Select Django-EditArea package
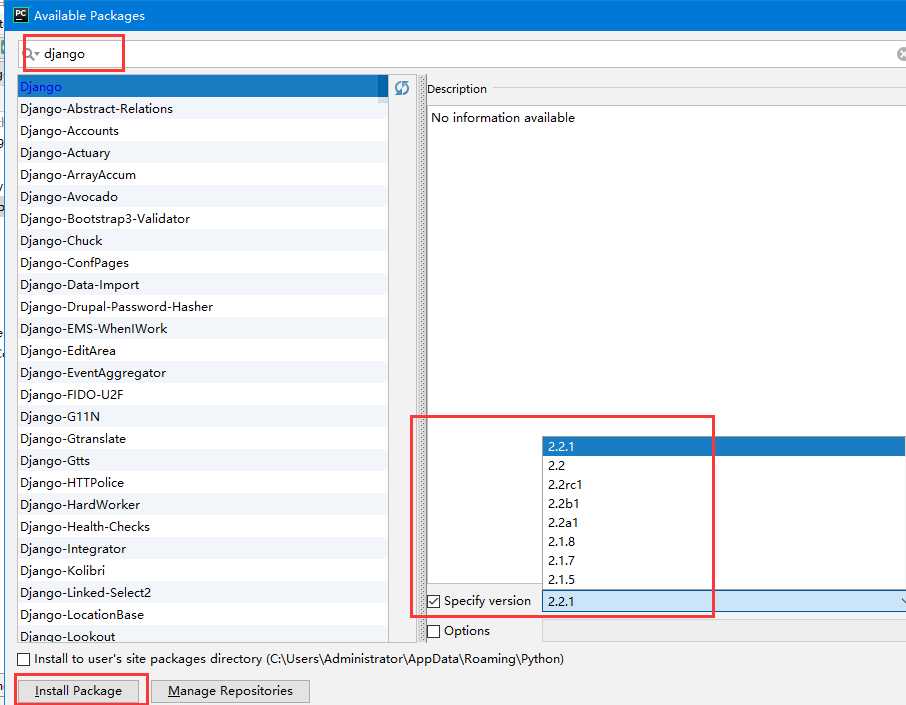This screenshot has height=705, width=906. 202,350
